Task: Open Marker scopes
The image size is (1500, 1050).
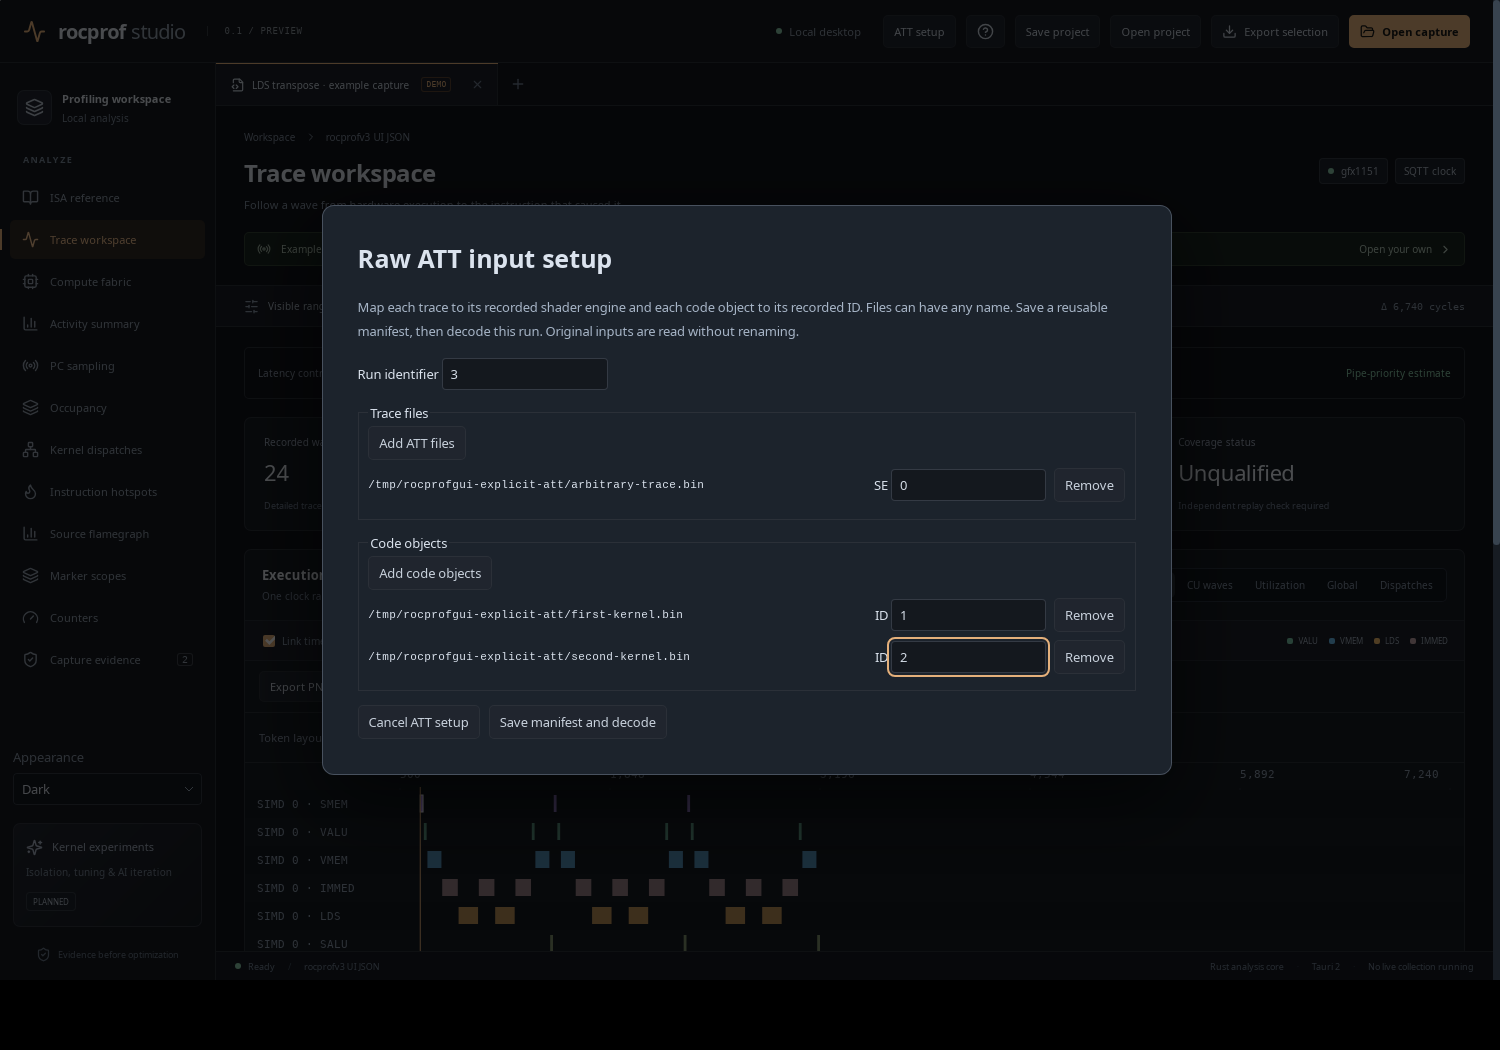Action: [107, 576]
